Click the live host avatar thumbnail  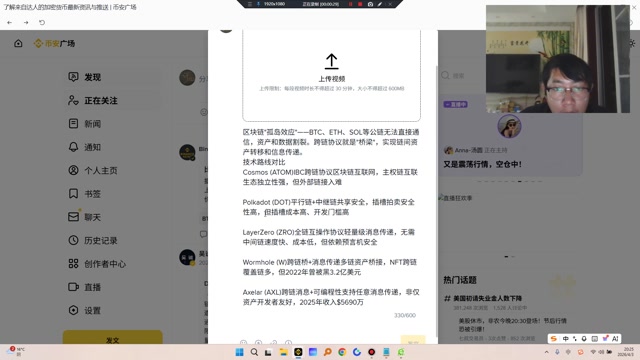click(x=509, y=126)
